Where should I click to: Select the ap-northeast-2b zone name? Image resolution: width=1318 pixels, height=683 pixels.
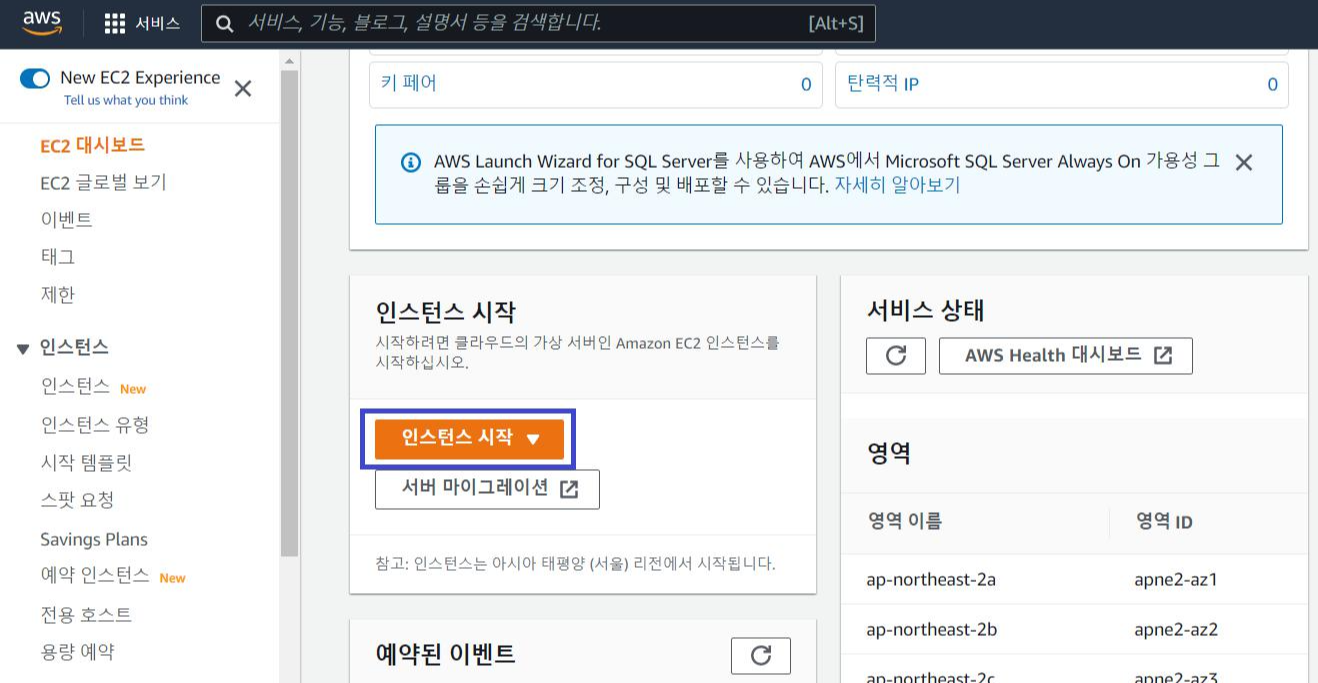[x=931, y=630]
